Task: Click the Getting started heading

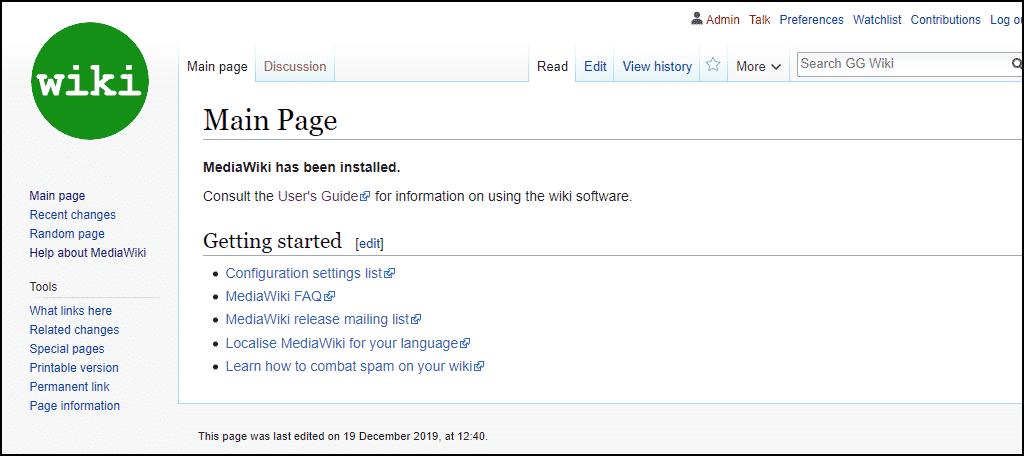Action: pos(272,241)
